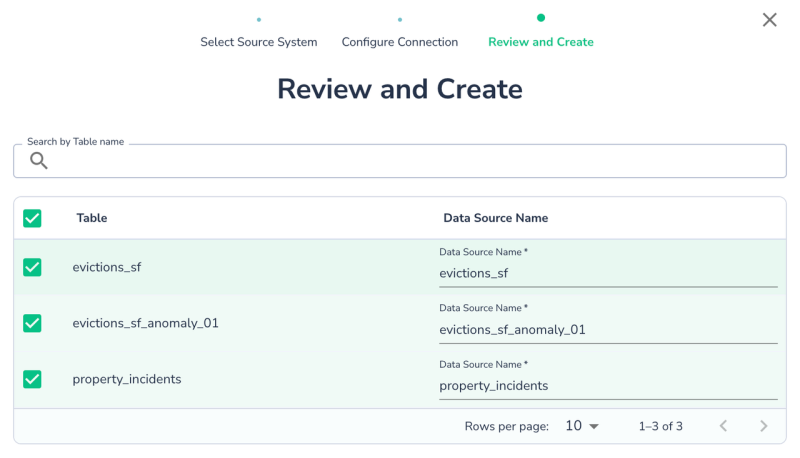Click the search magnifier icon
The image size is (800, 458).
point(39,161)
